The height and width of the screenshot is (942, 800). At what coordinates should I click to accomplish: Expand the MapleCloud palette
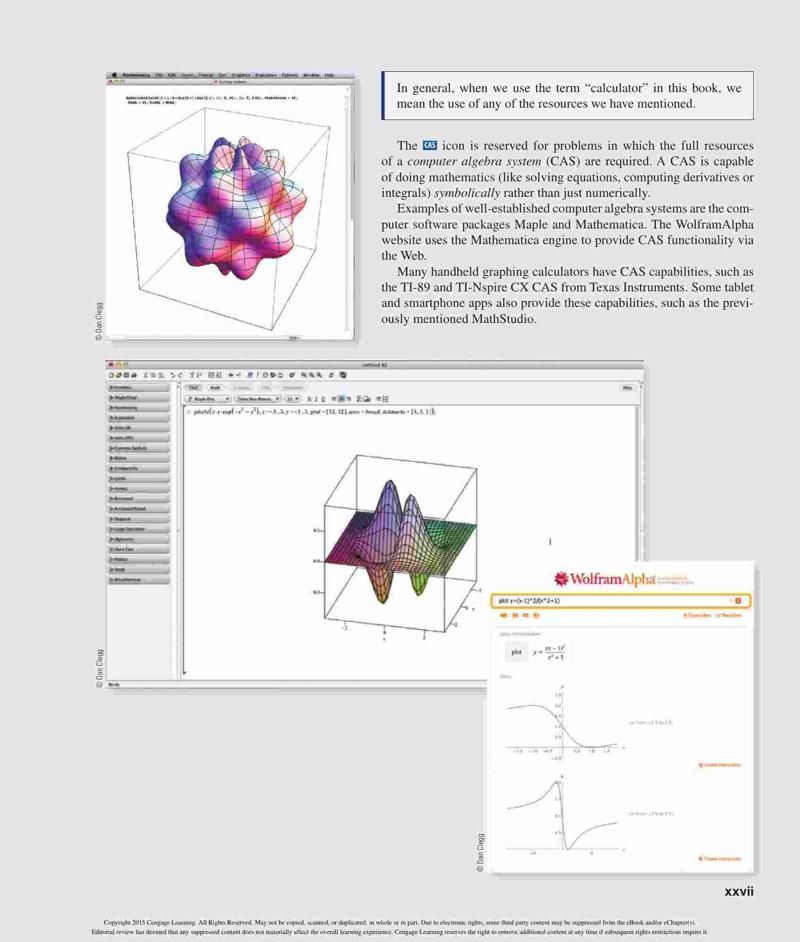point(139,398)
